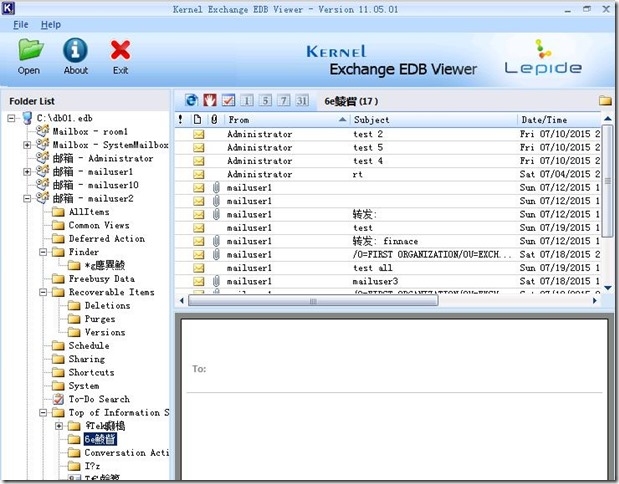Click the checkmark filter toolbar icon
Viewport: 619px width, 484px height.
(x=228, y=100)
